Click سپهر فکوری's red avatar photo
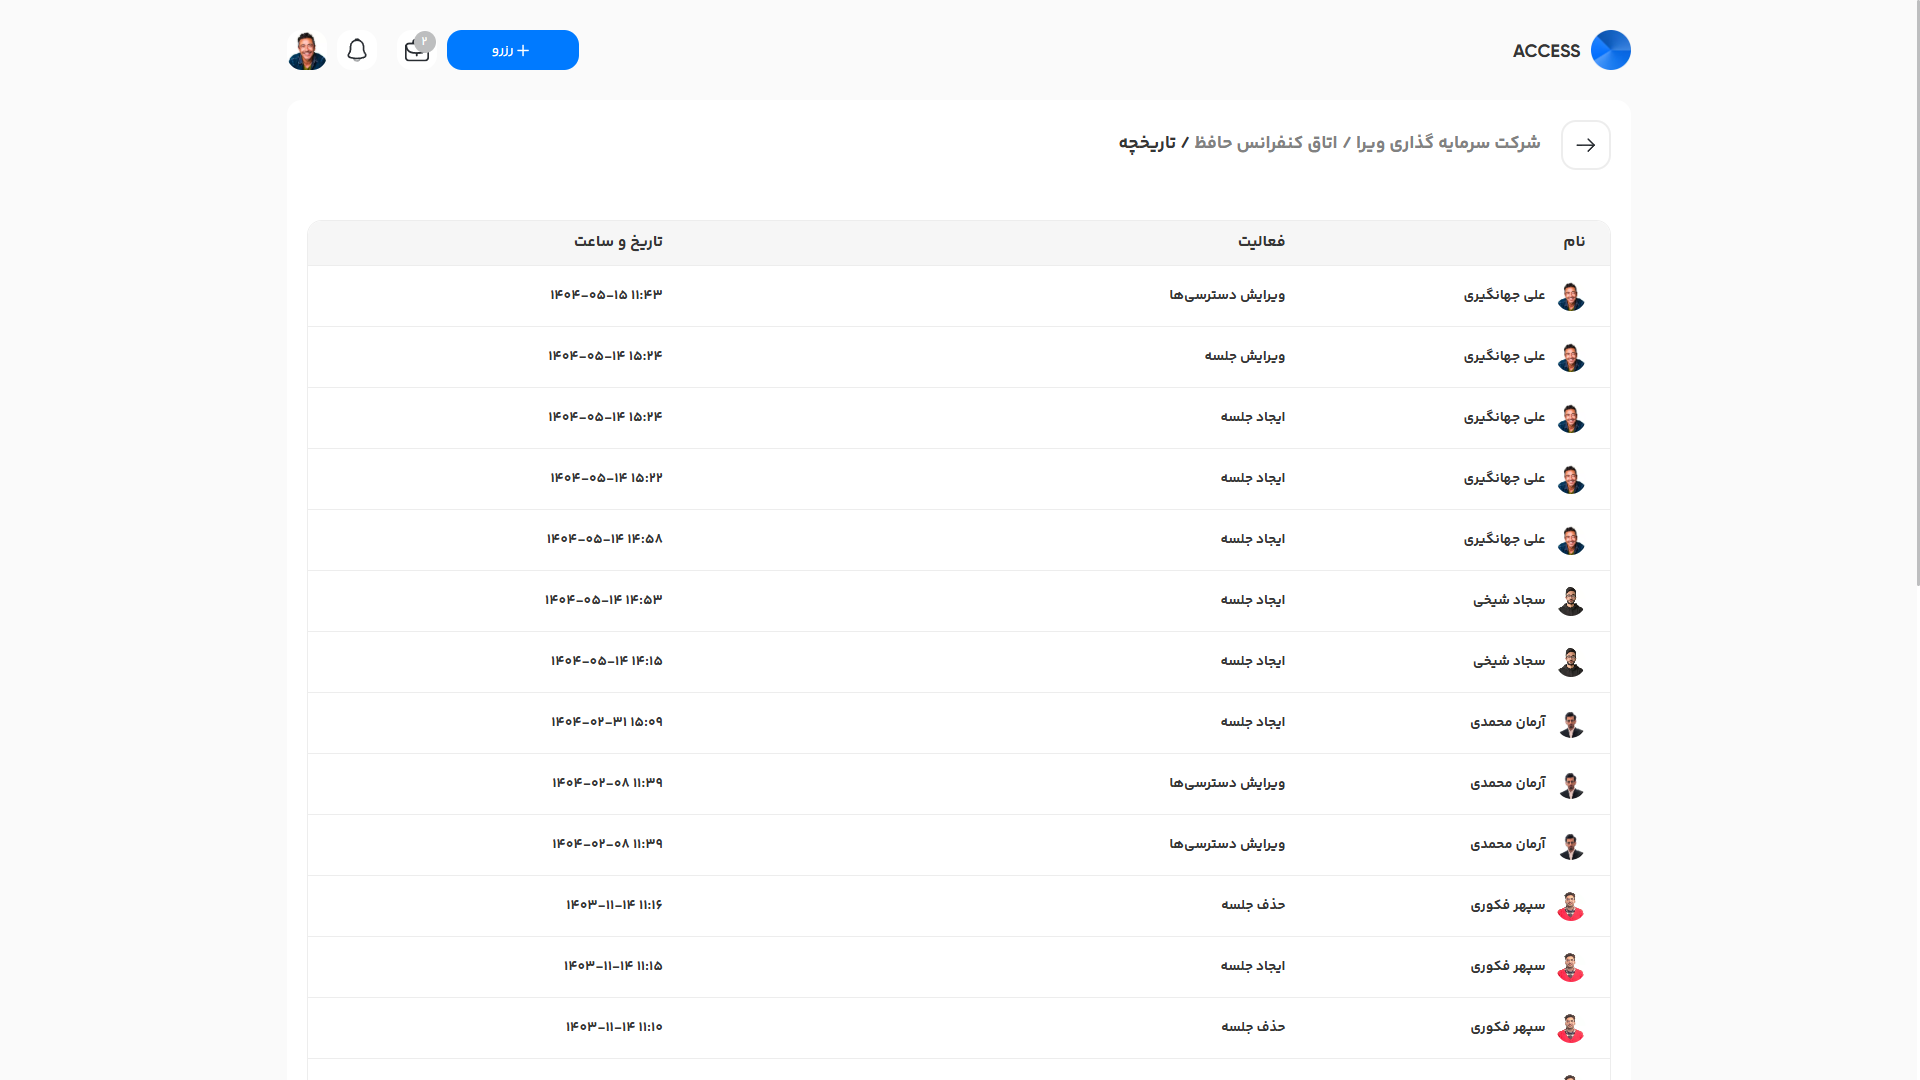Screen dimensions: 1920x1080 click(1571, 906)
